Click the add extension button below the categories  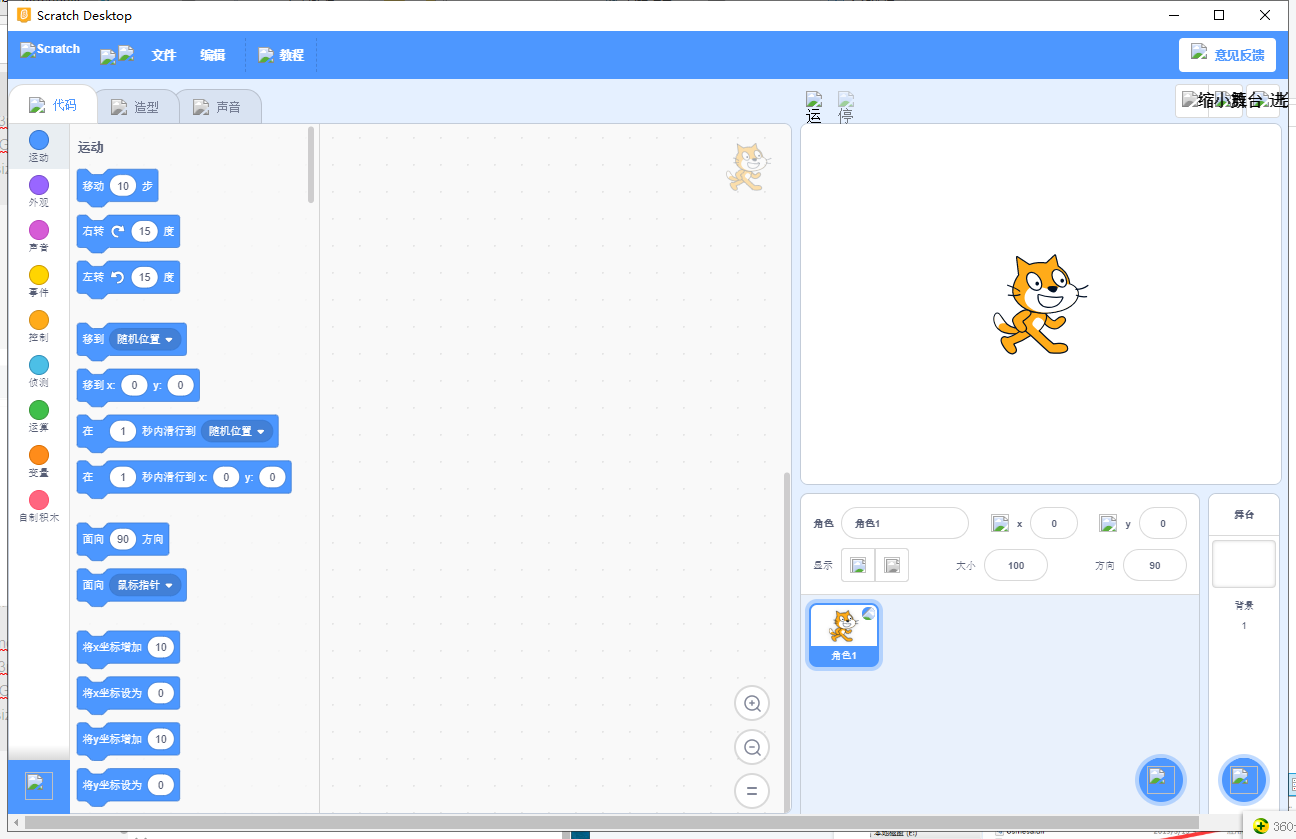click(x=39, y=786)
